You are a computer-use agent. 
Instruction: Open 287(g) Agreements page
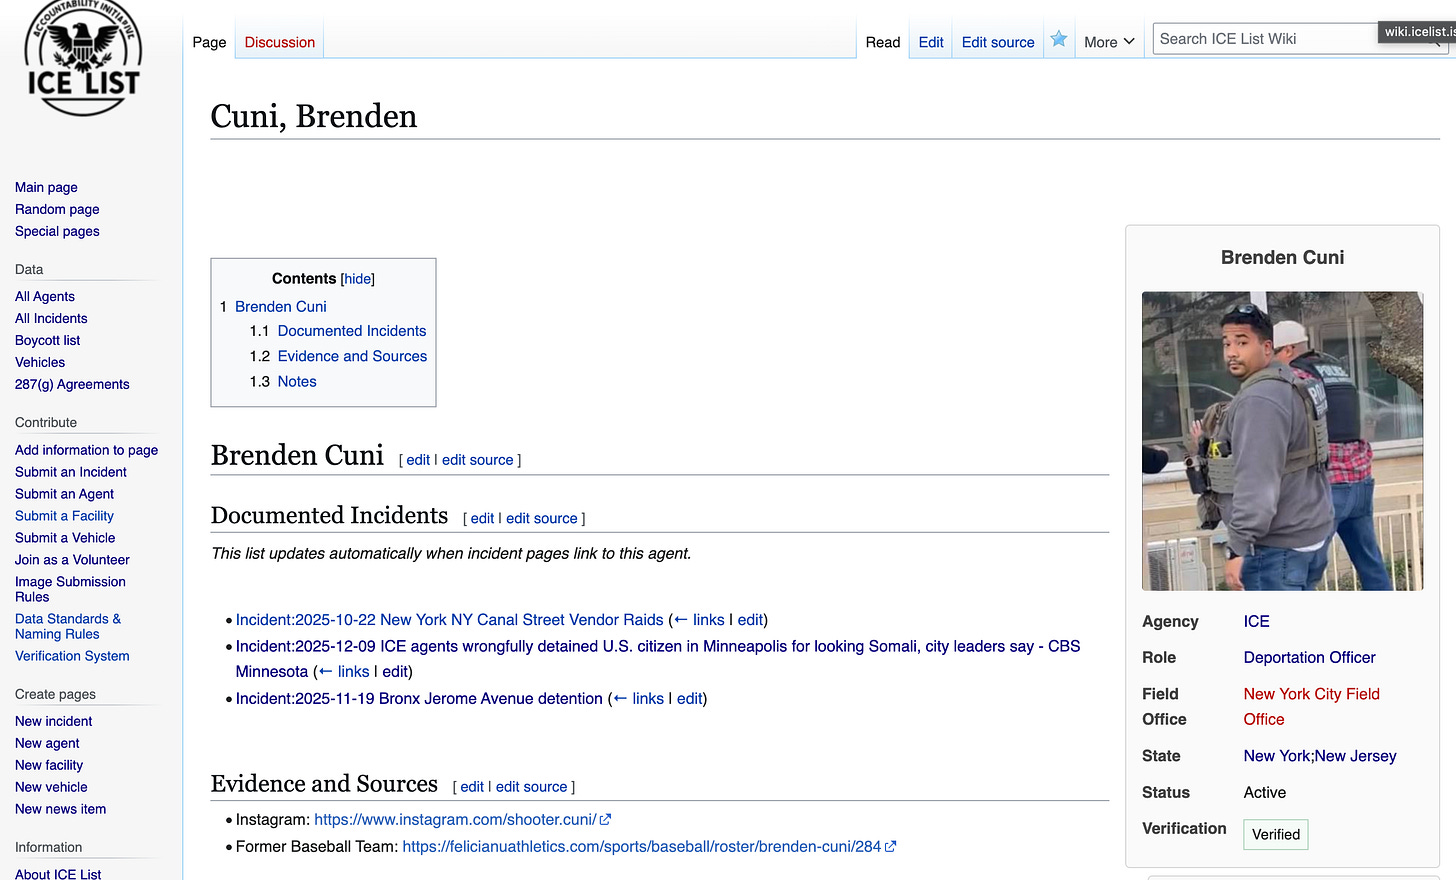click(72, 384)
